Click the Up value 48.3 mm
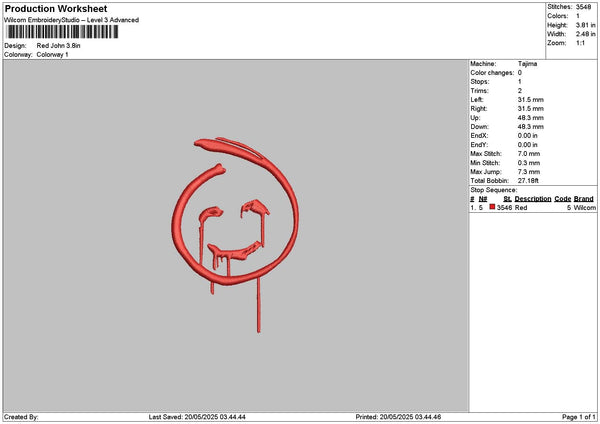This screenshot has height=424, width=600. click(531, 118)
